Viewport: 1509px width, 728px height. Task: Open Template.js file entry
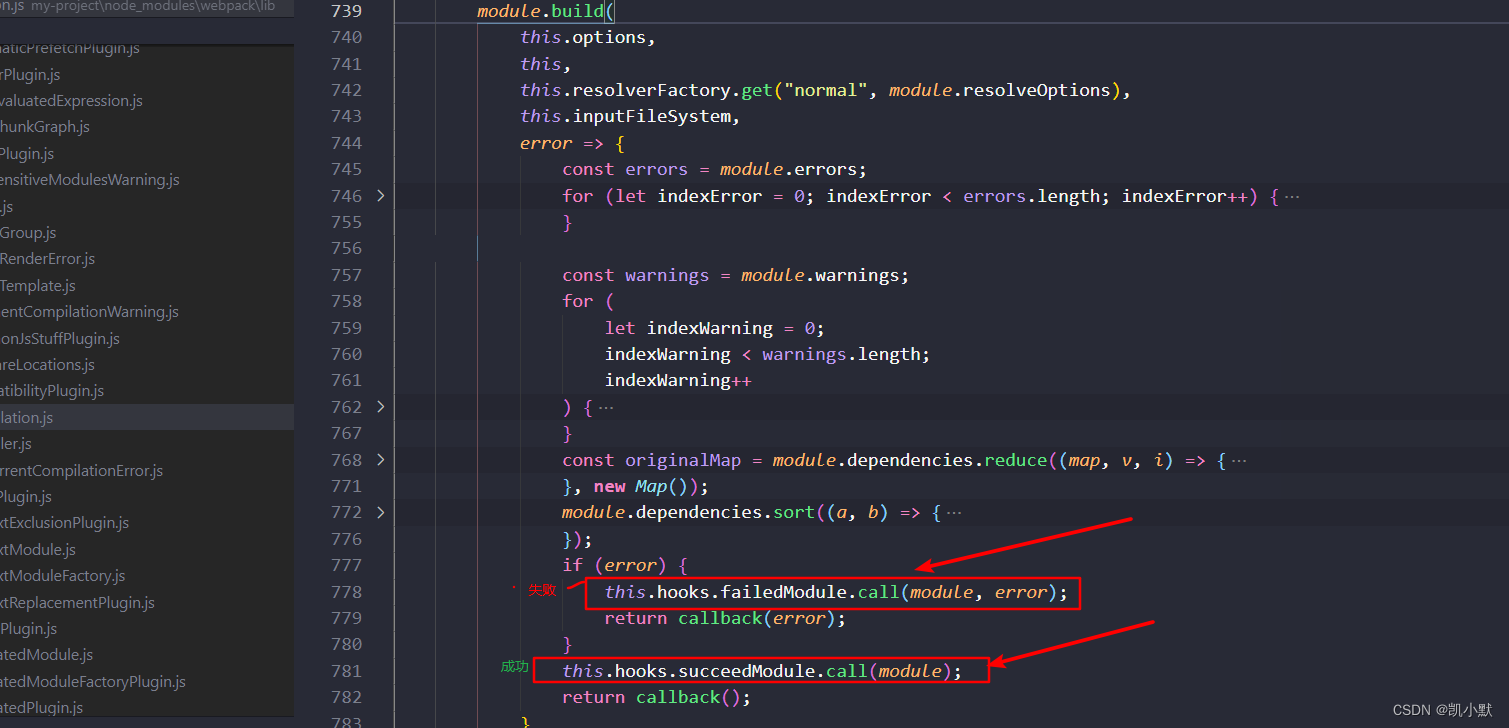pyautogui.click(x=38, y=286)
